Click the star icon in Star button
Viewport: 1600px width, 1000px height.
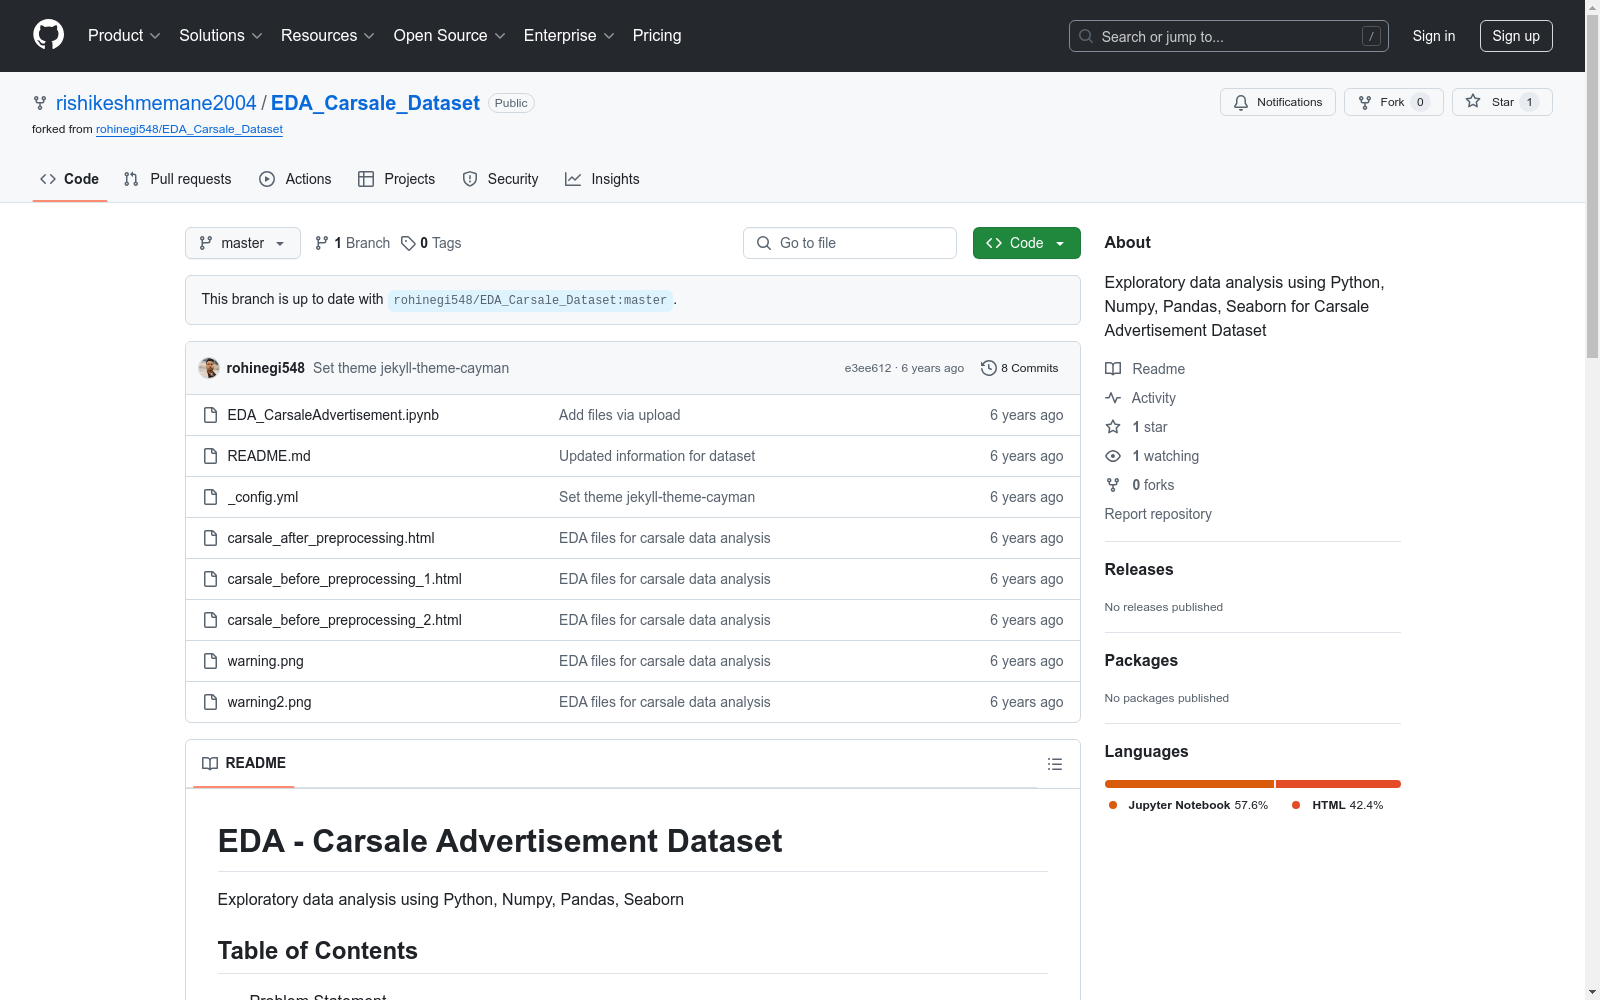pyautogui.click(x=1473, y=101)
